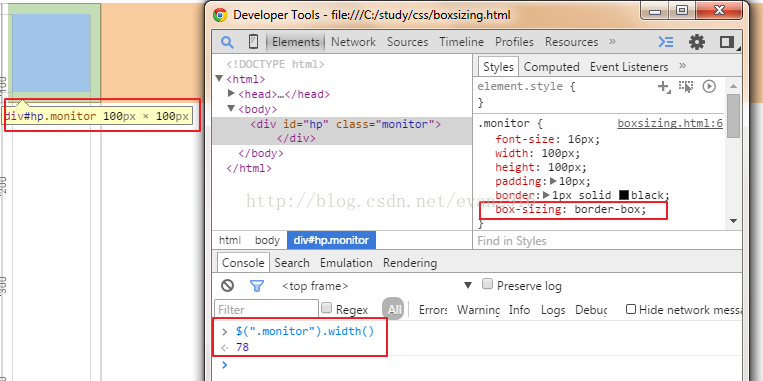Show more sidebar tabs chevron
This screenshot has width=763, height=381.
[x=682, y=66]
